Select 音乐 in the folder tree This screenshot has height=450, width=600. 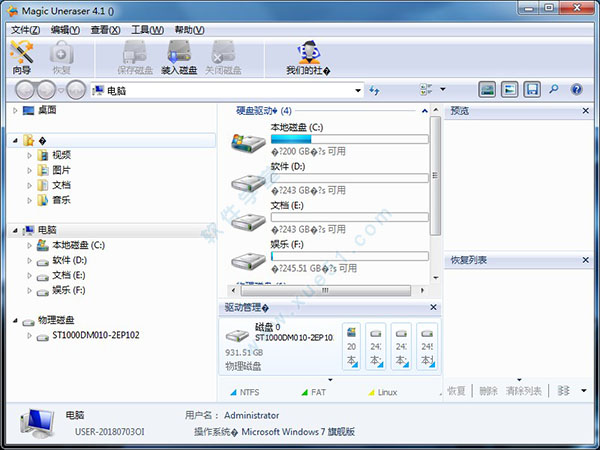pyautogui.click(x=61, y=200)
